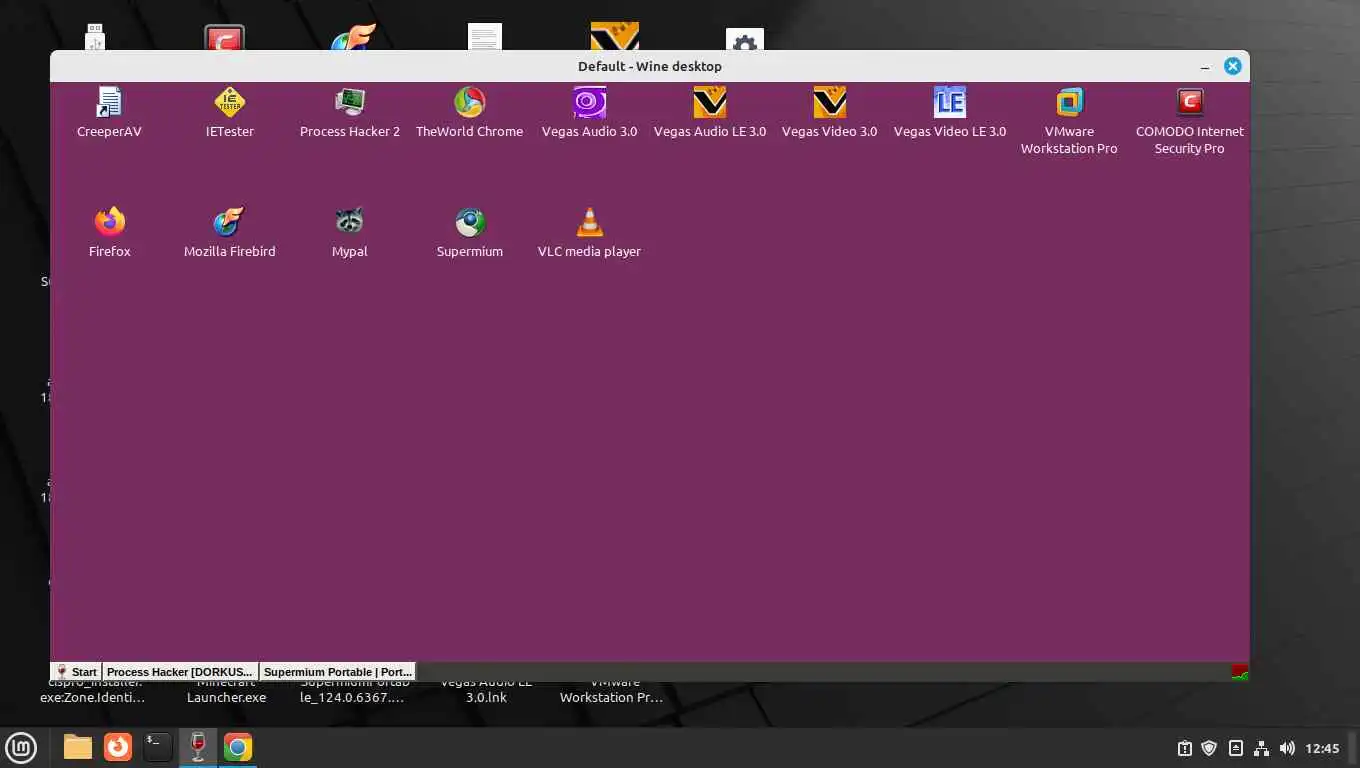Open the removable drives eject tray icon

click(1235, 748)
